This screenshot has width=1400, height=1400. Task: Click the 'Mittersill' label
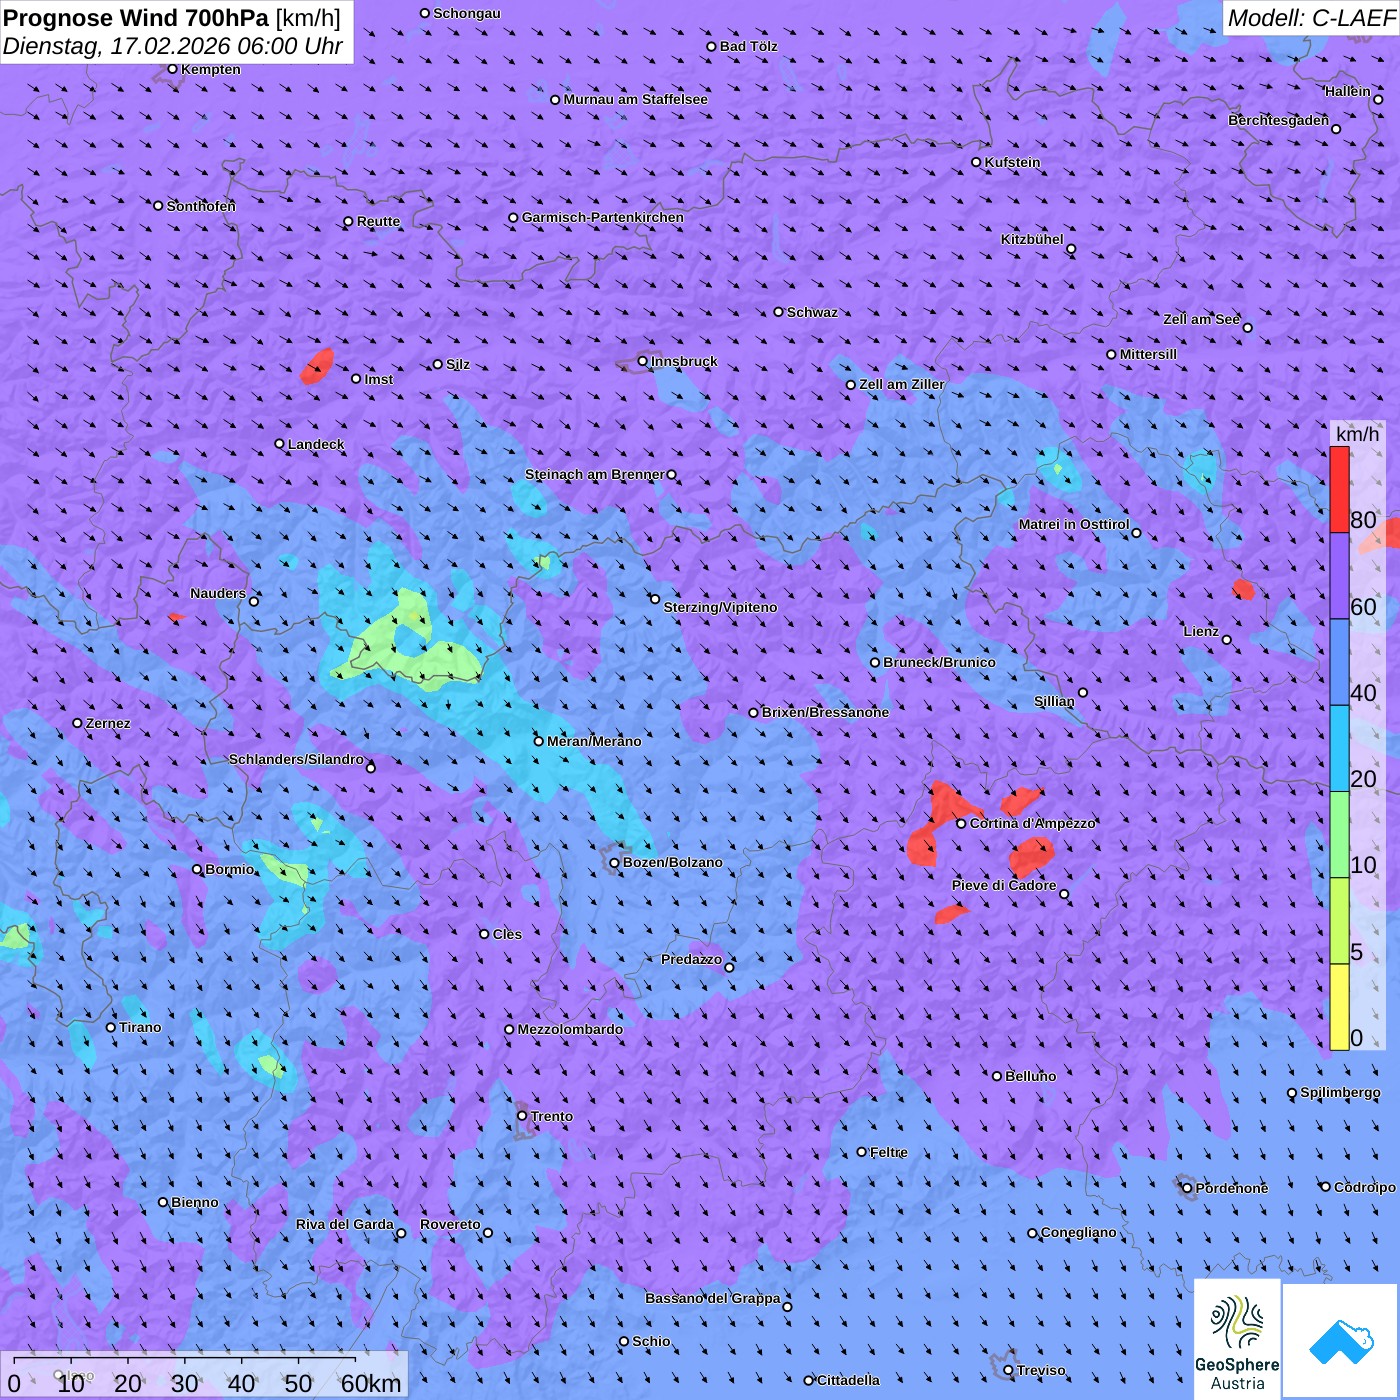pyautogui.click(x=1148, y=354)
